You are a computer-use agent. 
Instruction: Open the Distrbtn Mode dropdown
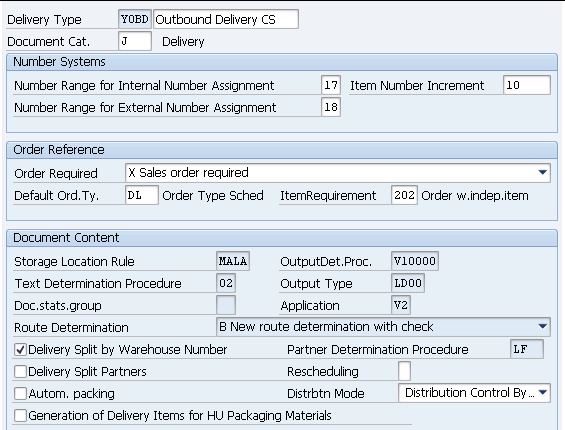[543, 393]
